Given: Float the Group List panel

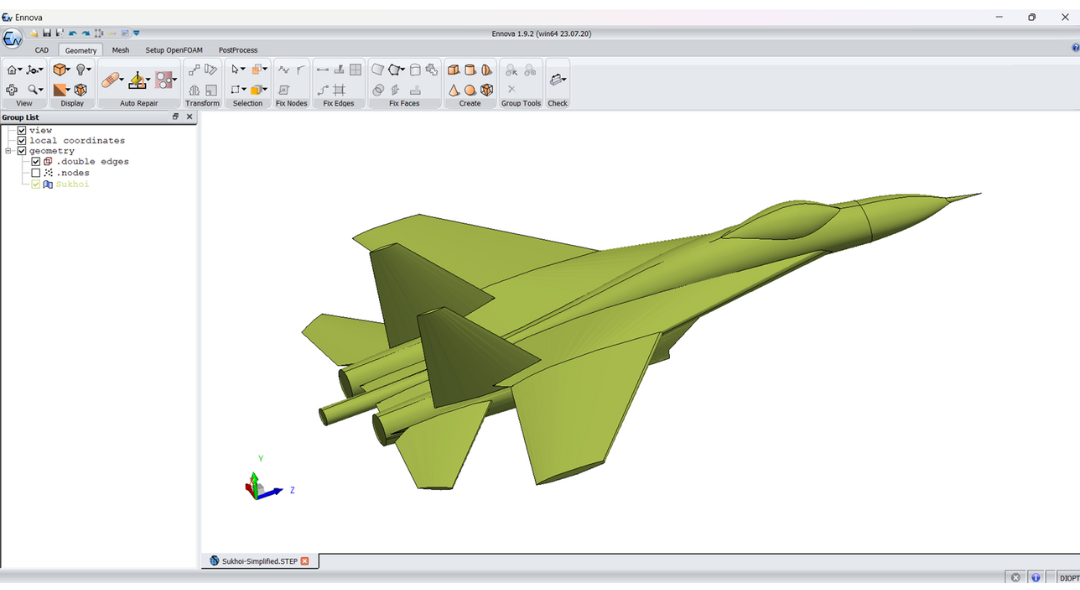Looking at the screenshot, I should 176,117.
